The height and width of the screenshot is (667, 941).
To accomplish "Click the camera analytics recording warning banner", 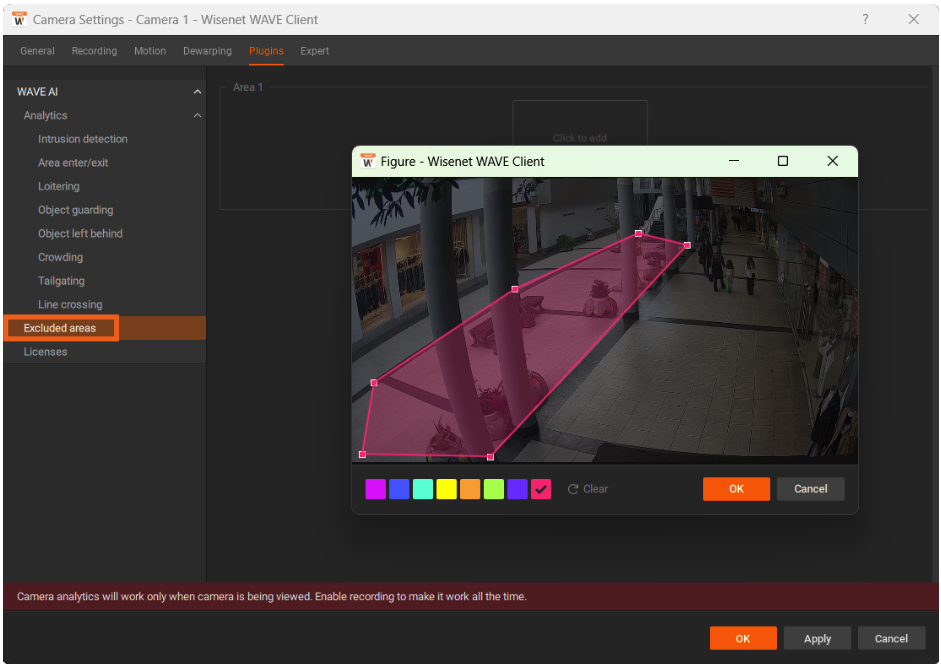I will click(471, 597).
